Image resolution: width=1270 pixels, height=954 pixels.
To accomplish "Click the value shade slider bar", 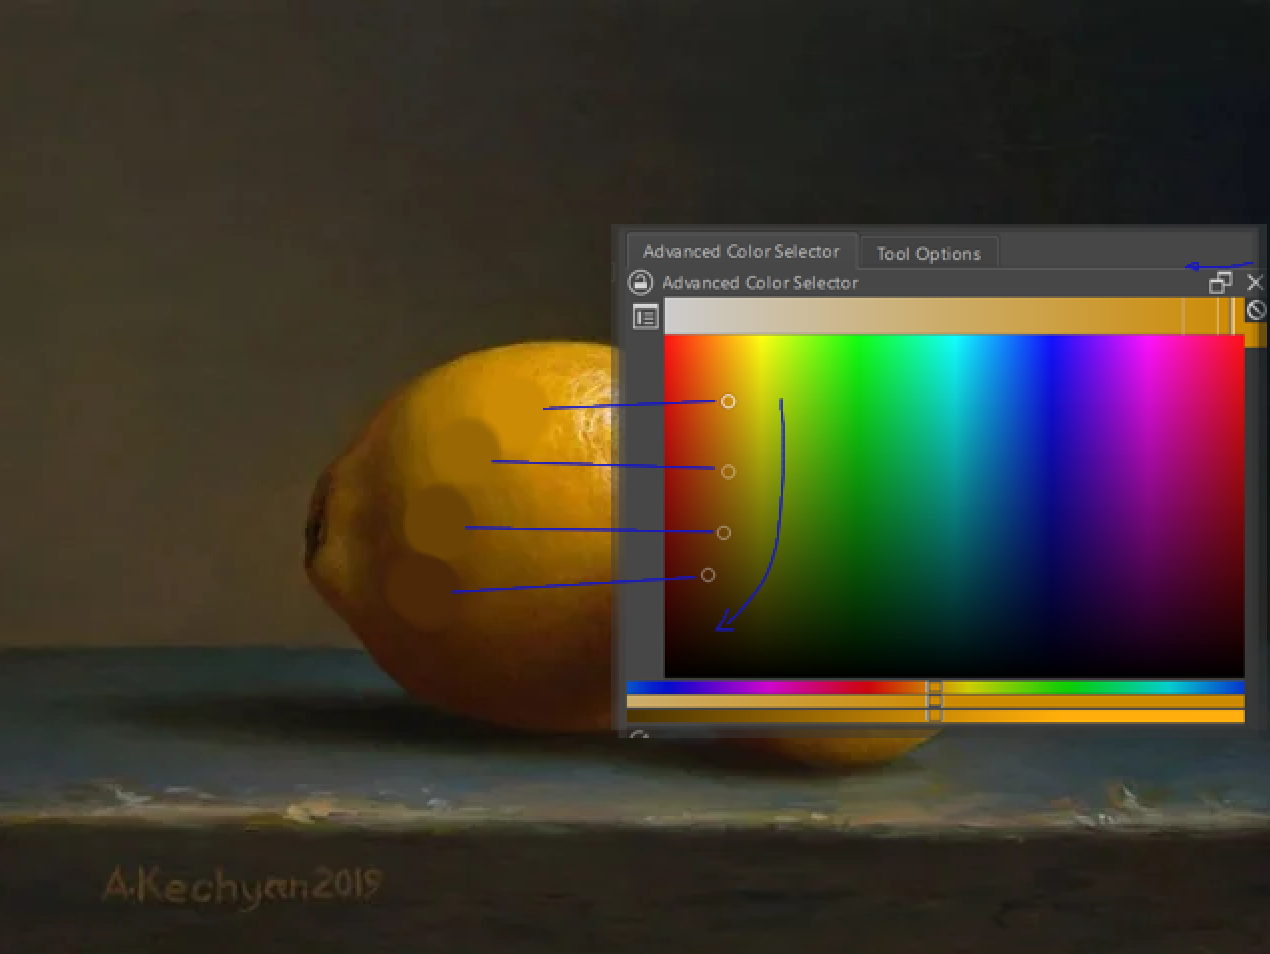I will pos(935,715).
